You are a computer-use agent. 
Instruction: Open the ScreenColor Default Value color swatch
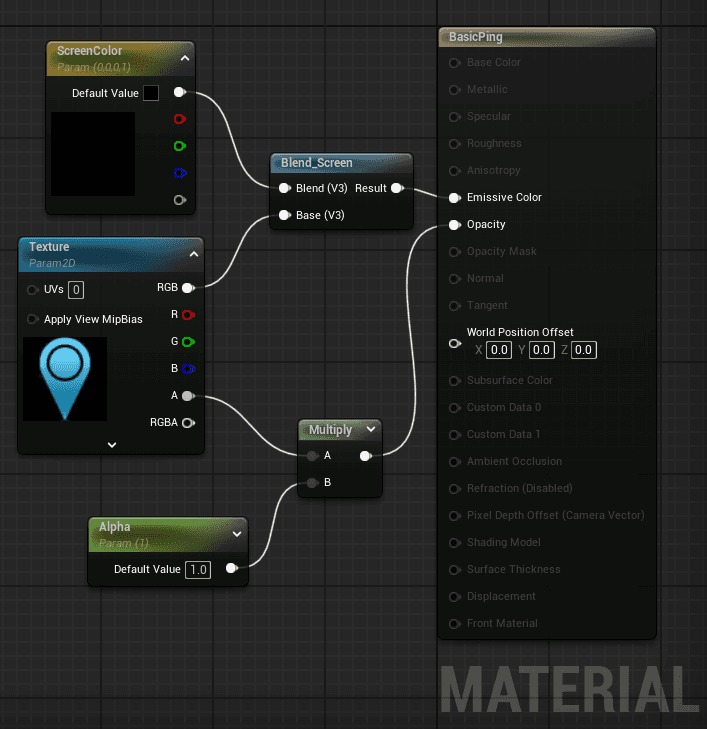click(x=151, y=93)
